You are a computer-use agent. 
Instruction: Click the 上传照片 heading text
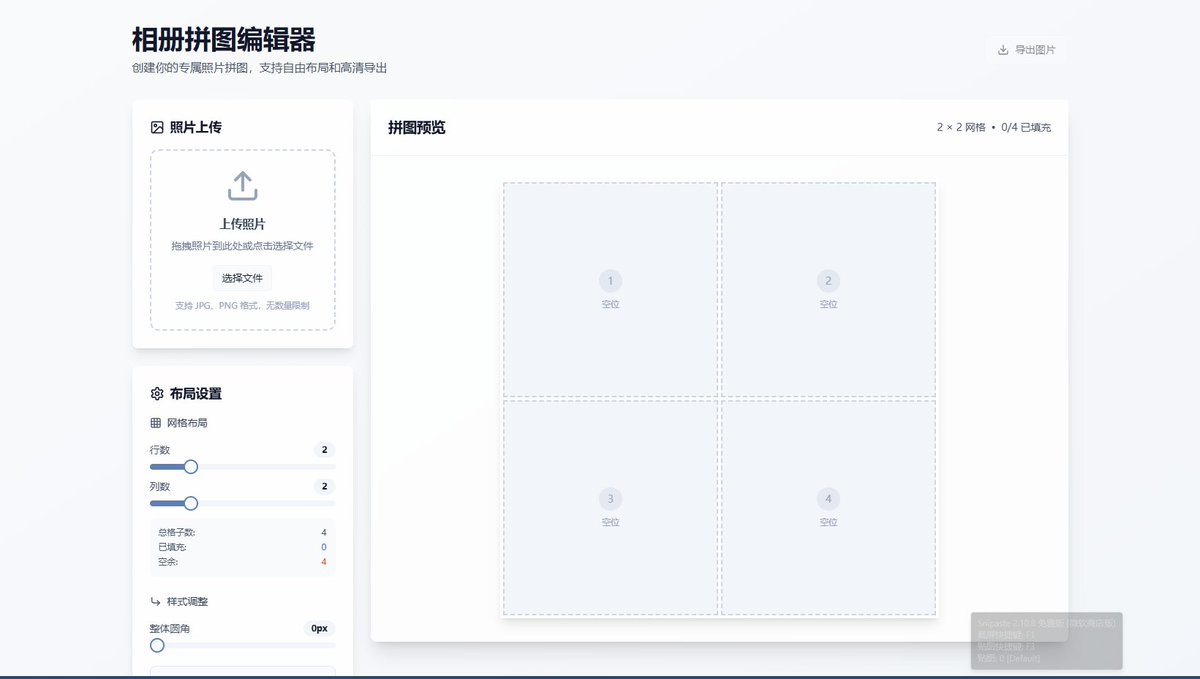243,224
